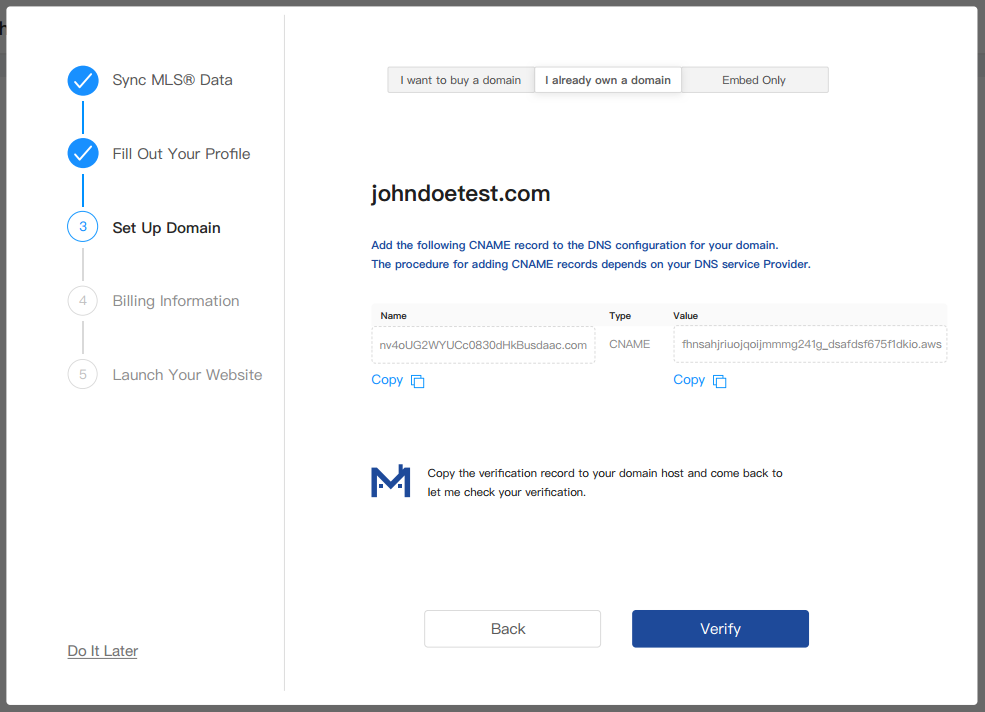
Task: Click the Copy text link below Value
Action: pyautogui.click(x=689, y=380)
